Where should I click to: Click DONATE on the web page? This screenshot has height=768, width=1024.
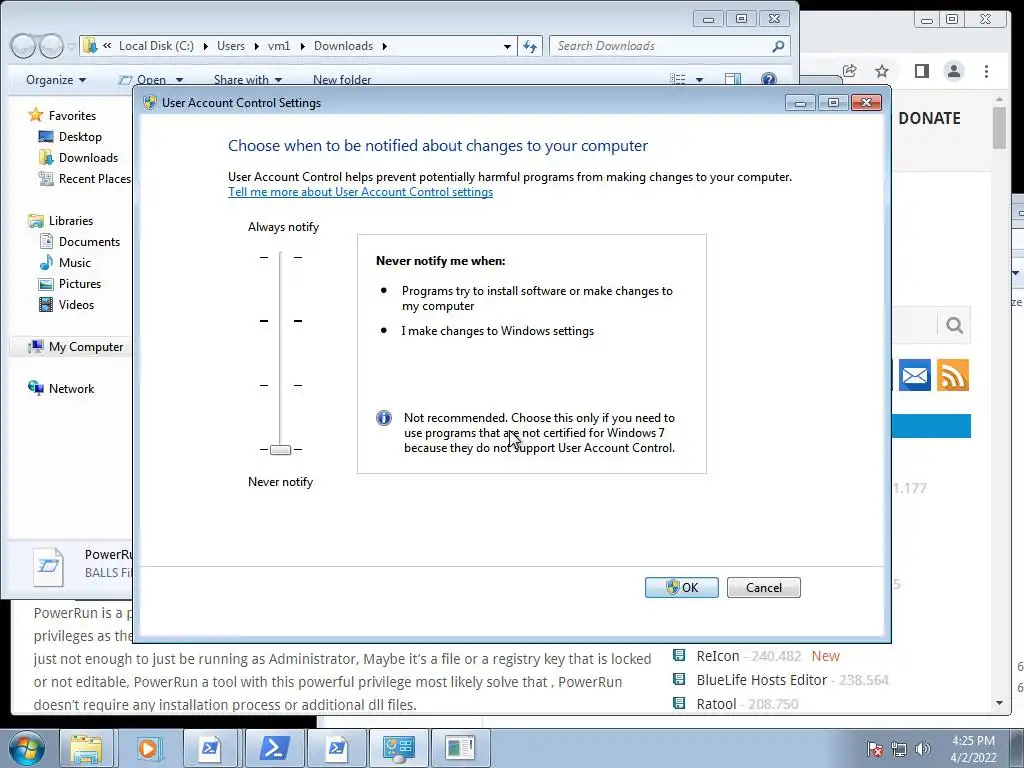(929, 118)
